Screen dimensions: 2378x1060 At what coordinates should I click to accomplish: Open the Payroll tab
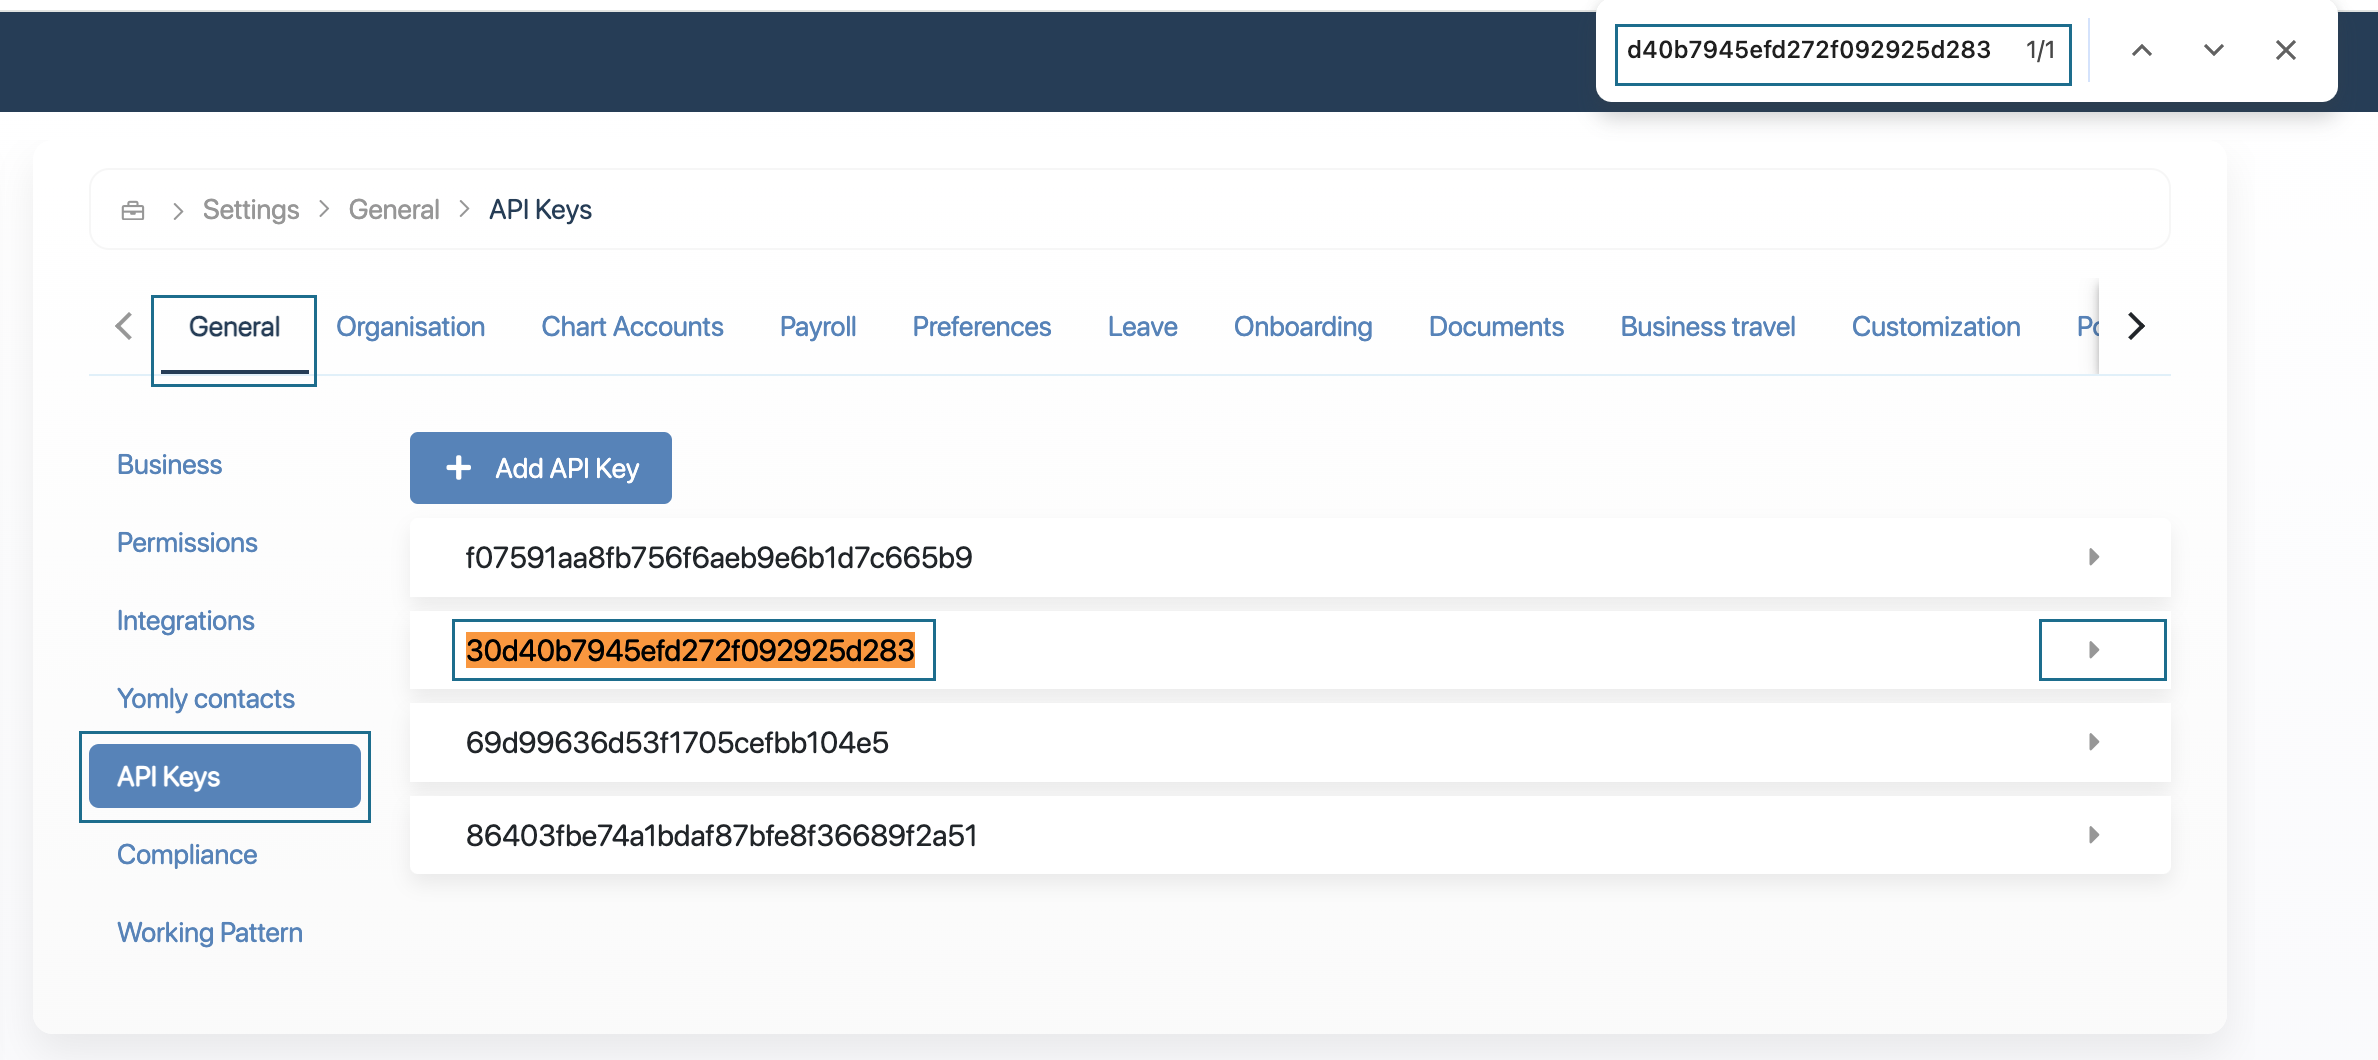coord(817,327)
